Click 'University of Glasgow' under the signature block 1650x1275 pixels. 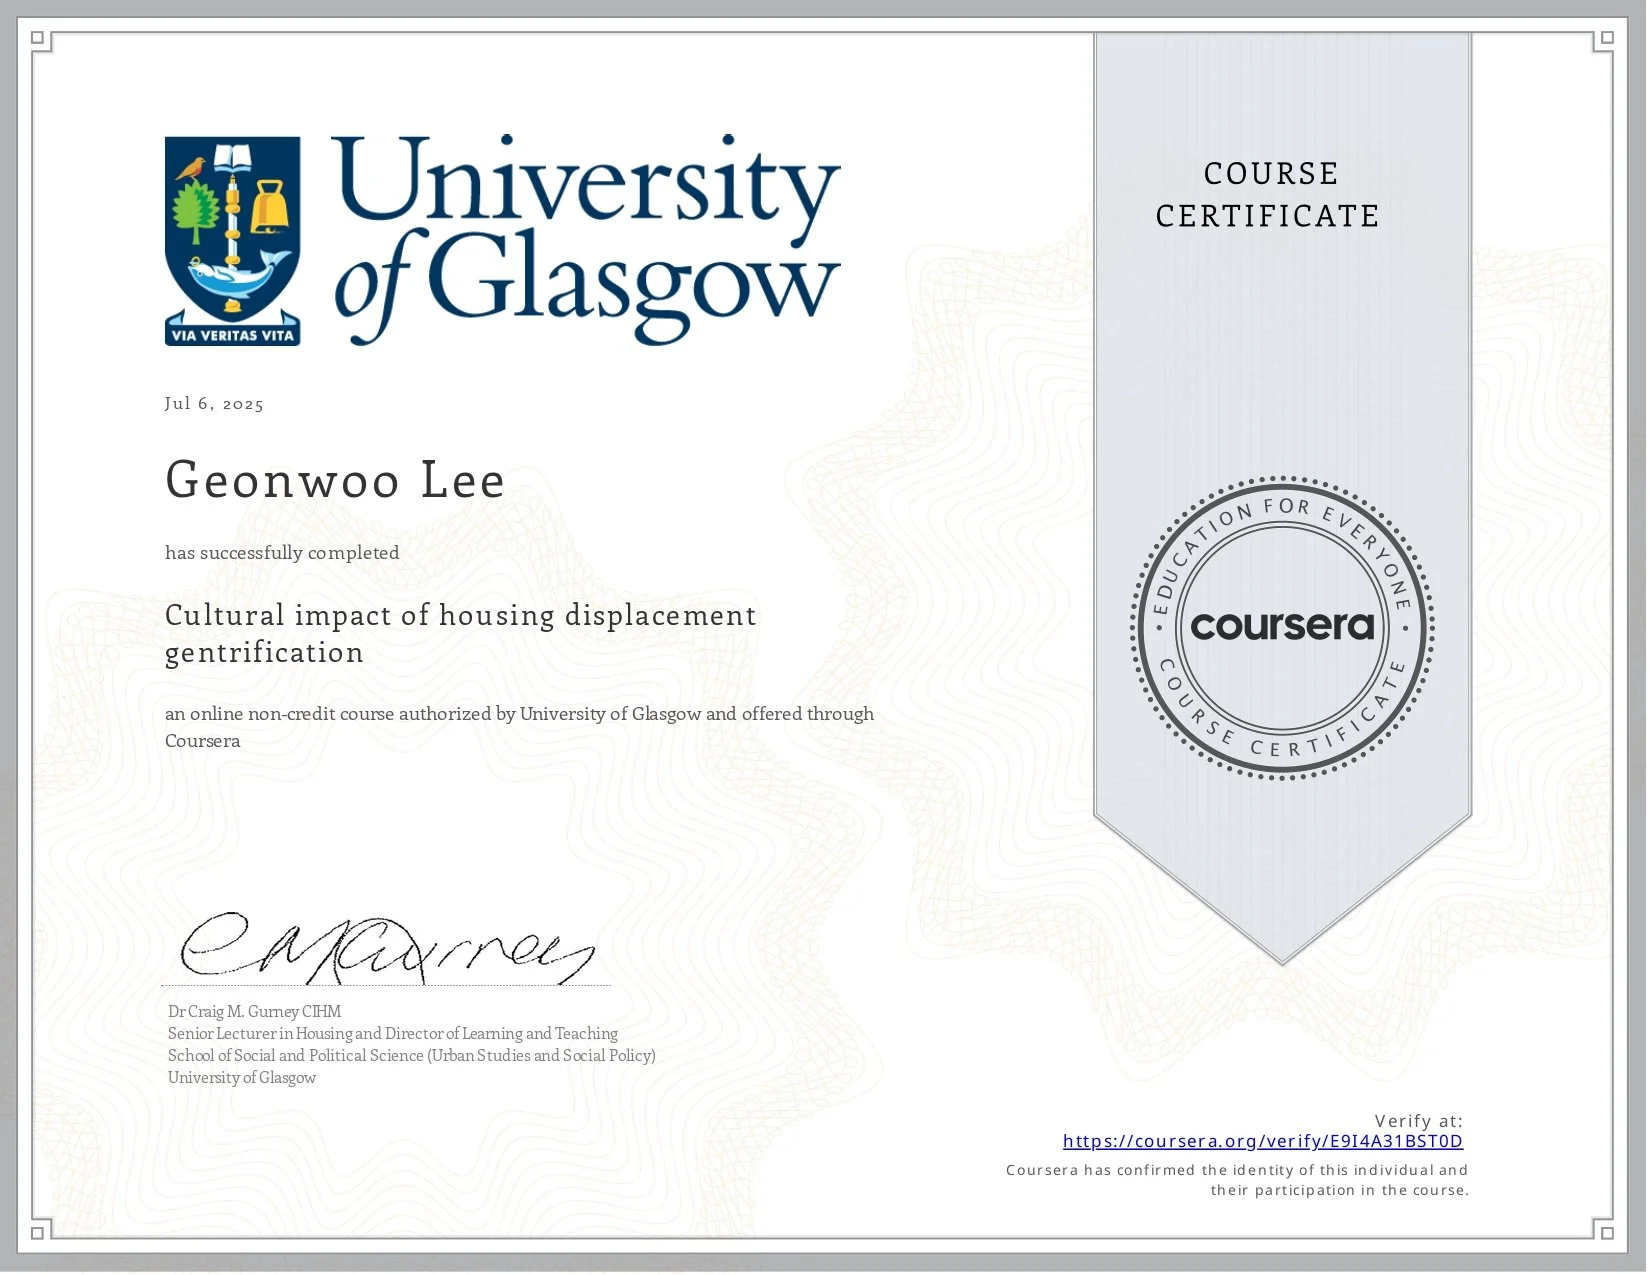[x=242, y=1077]
